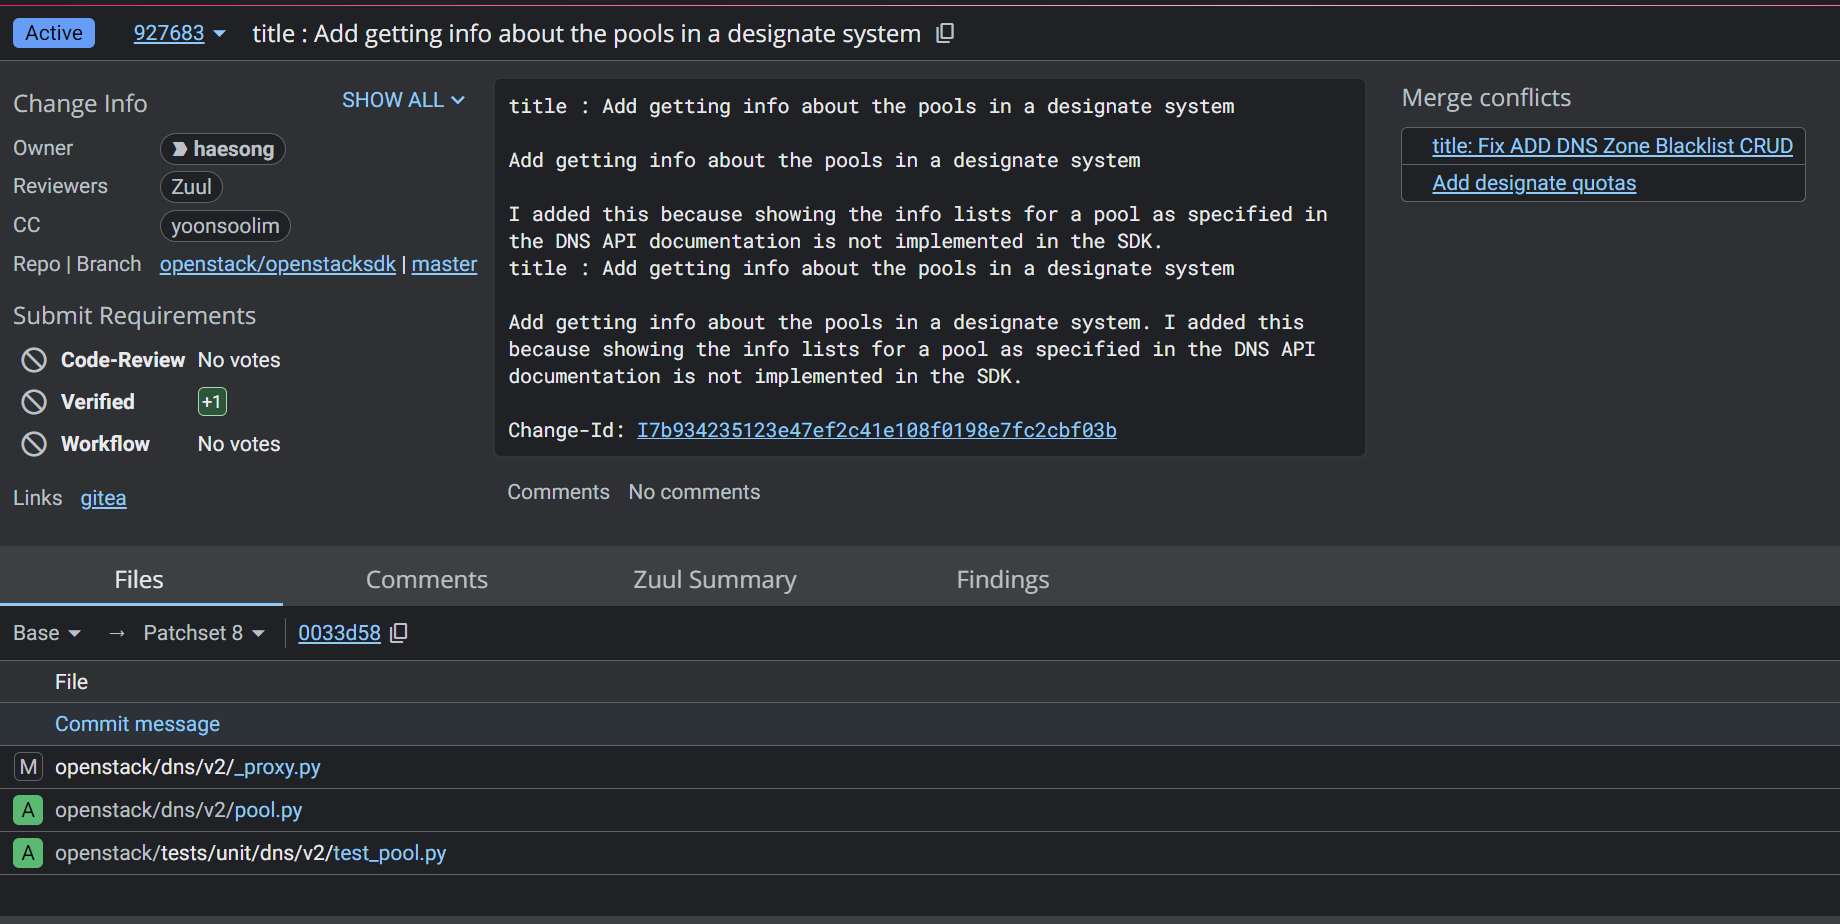Click the haesong owner chip

[223, 149]
